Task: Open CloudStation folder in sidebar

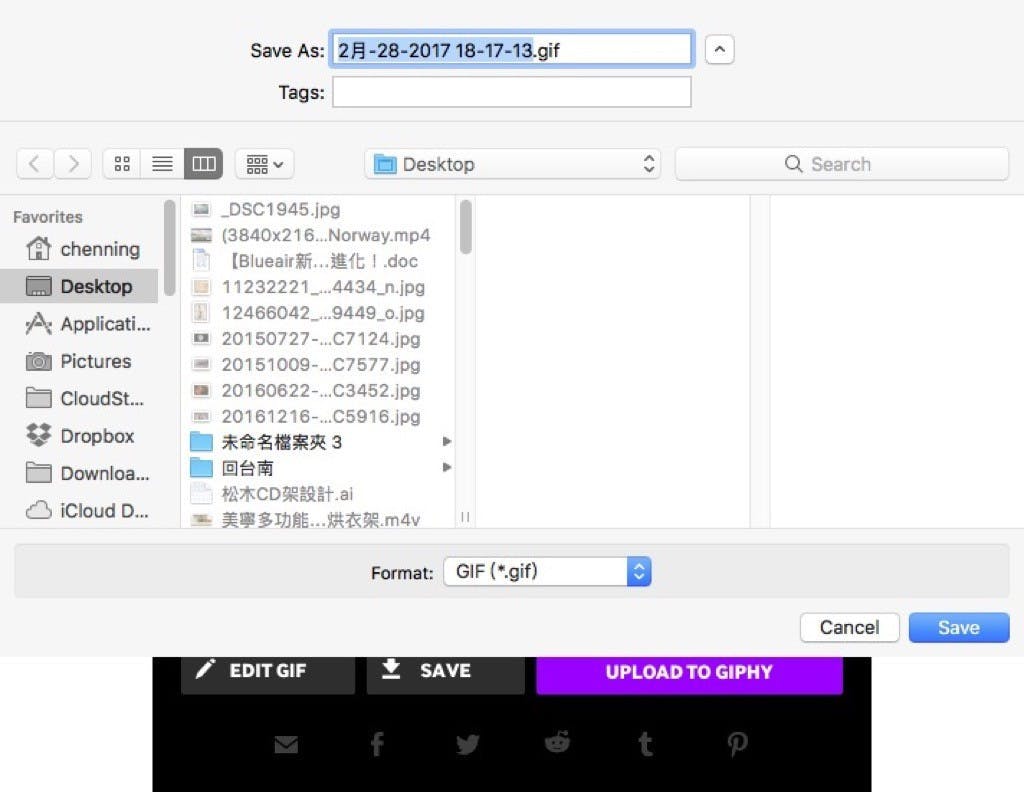Action: point(84,398)
